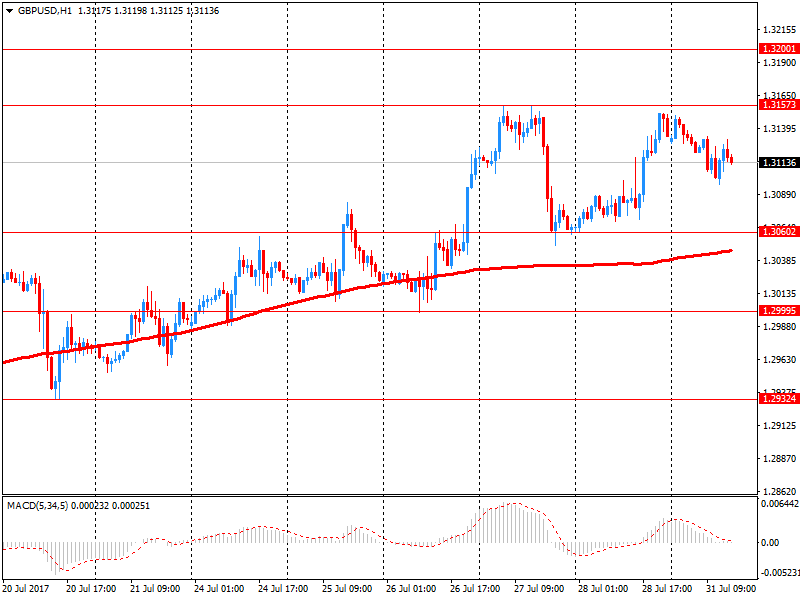
Task: Select the 26 Jul 17:00 time label
Action: 475,589
